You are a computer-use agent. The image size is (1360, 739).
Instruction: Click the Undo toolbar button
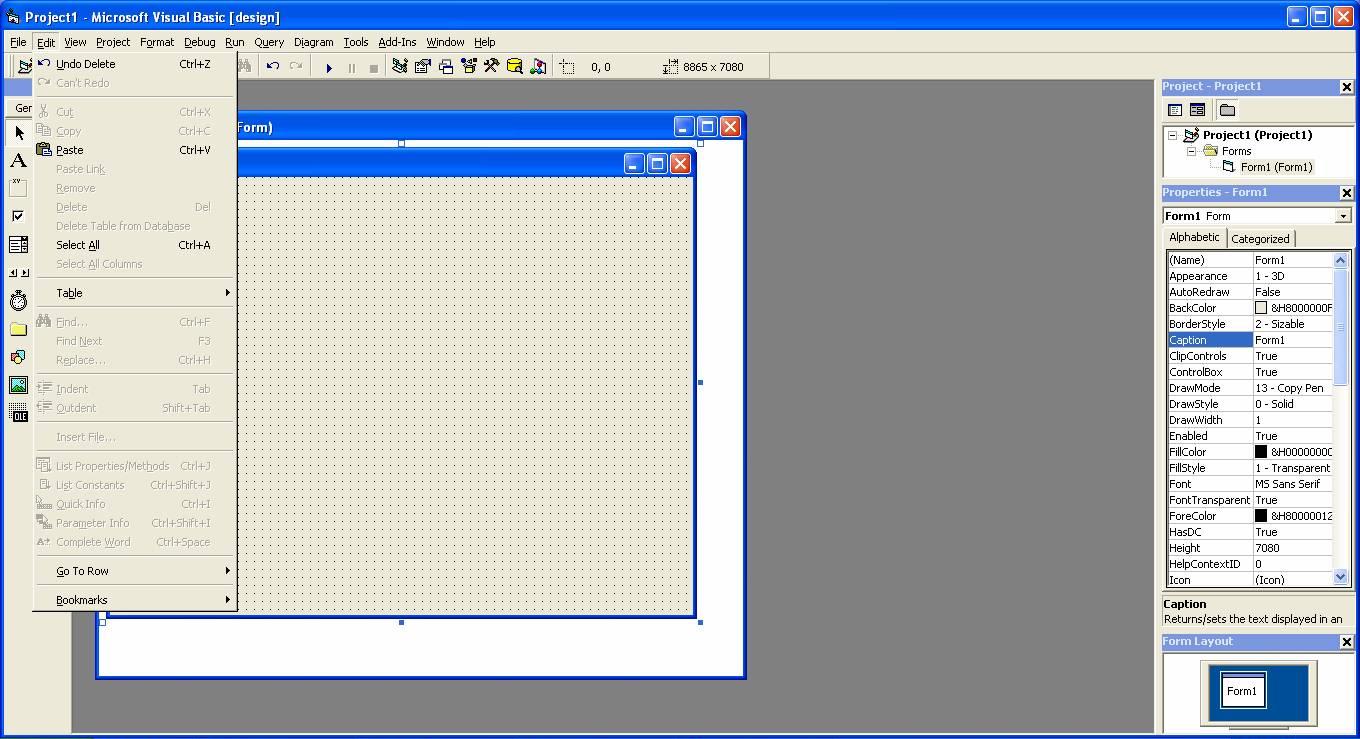click(272, 67)
